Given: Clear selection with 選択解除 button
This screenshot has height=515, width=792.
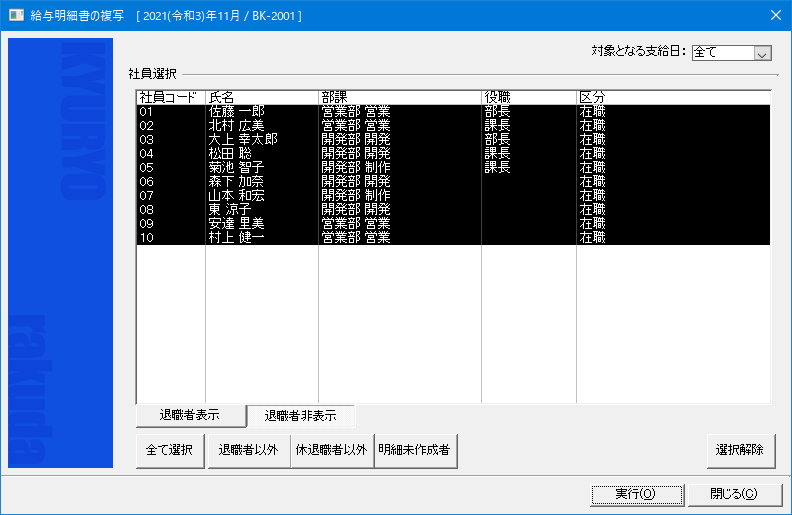Looking at the screenshot, I should point(740,450).
